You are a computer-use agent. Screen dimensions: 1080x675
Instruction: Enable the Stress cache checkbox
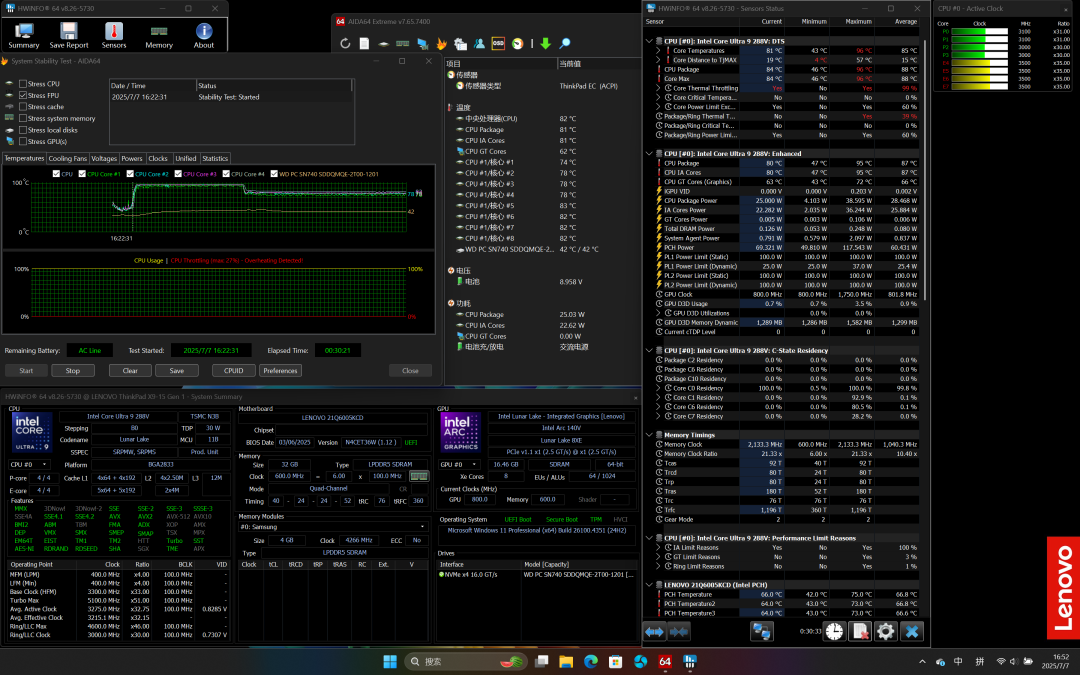pos(23,107)
